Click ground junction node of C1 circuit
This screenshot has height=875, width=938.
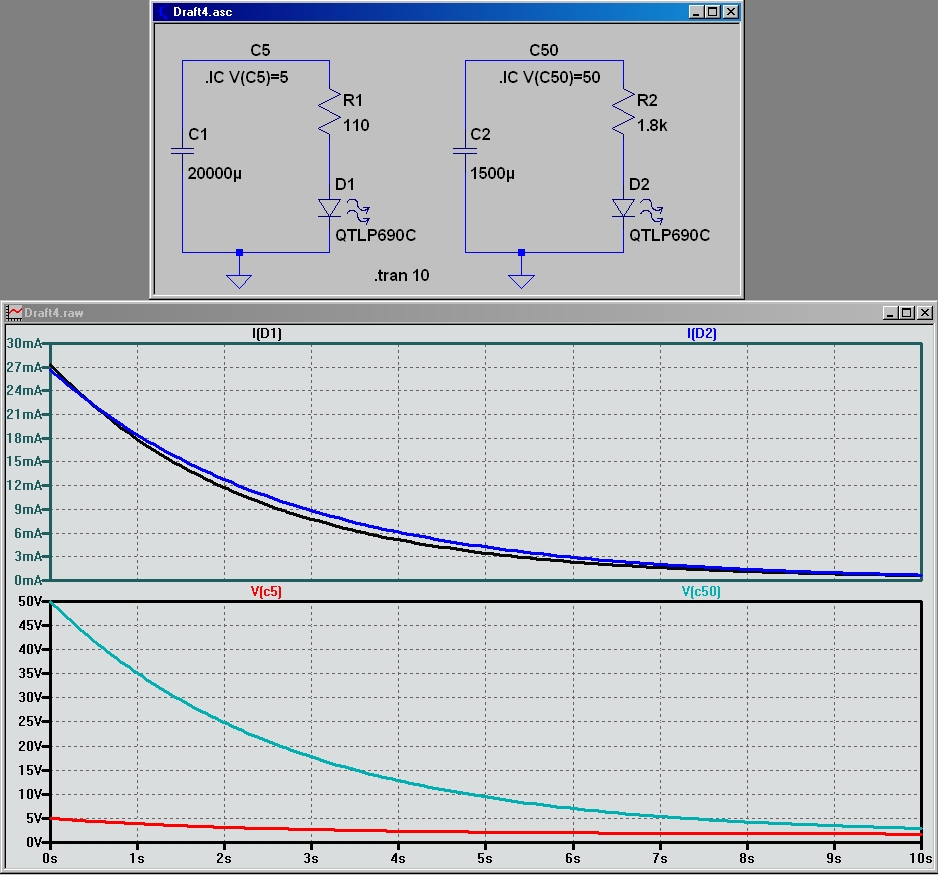pos(239,252)
